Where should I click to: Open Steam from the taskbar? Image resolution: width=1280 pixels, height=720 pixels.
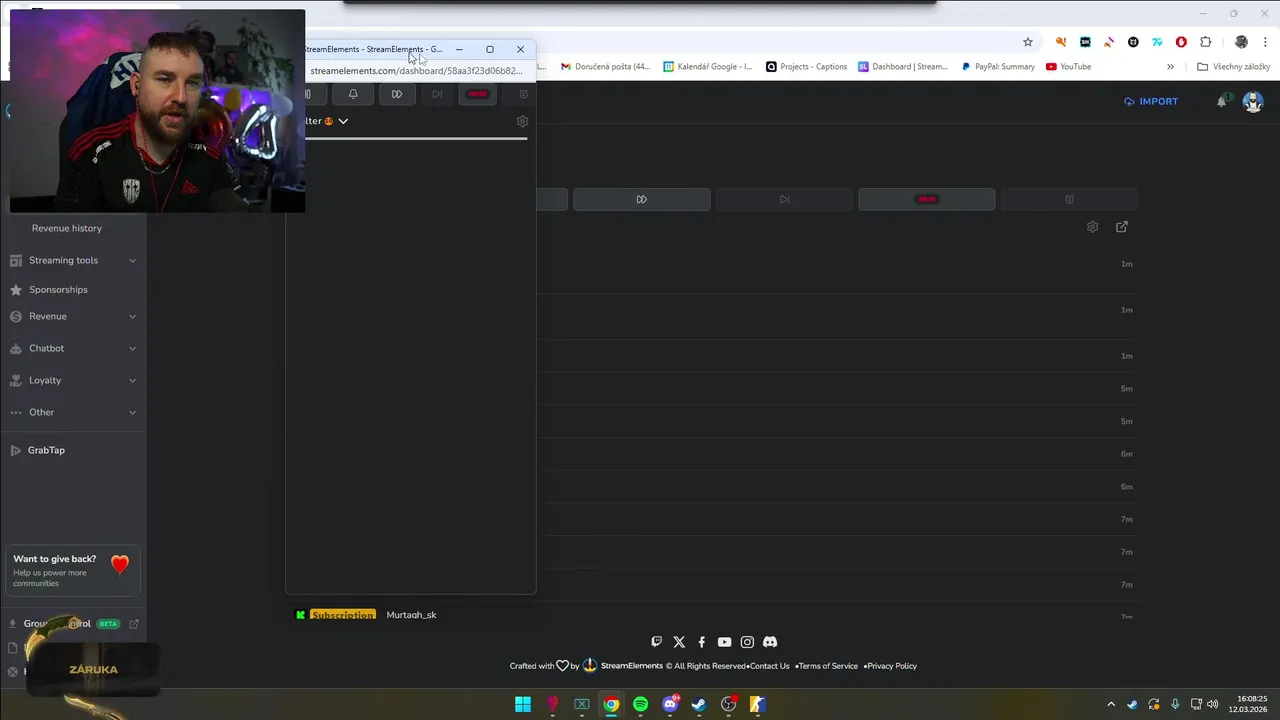tap(699, 704)
